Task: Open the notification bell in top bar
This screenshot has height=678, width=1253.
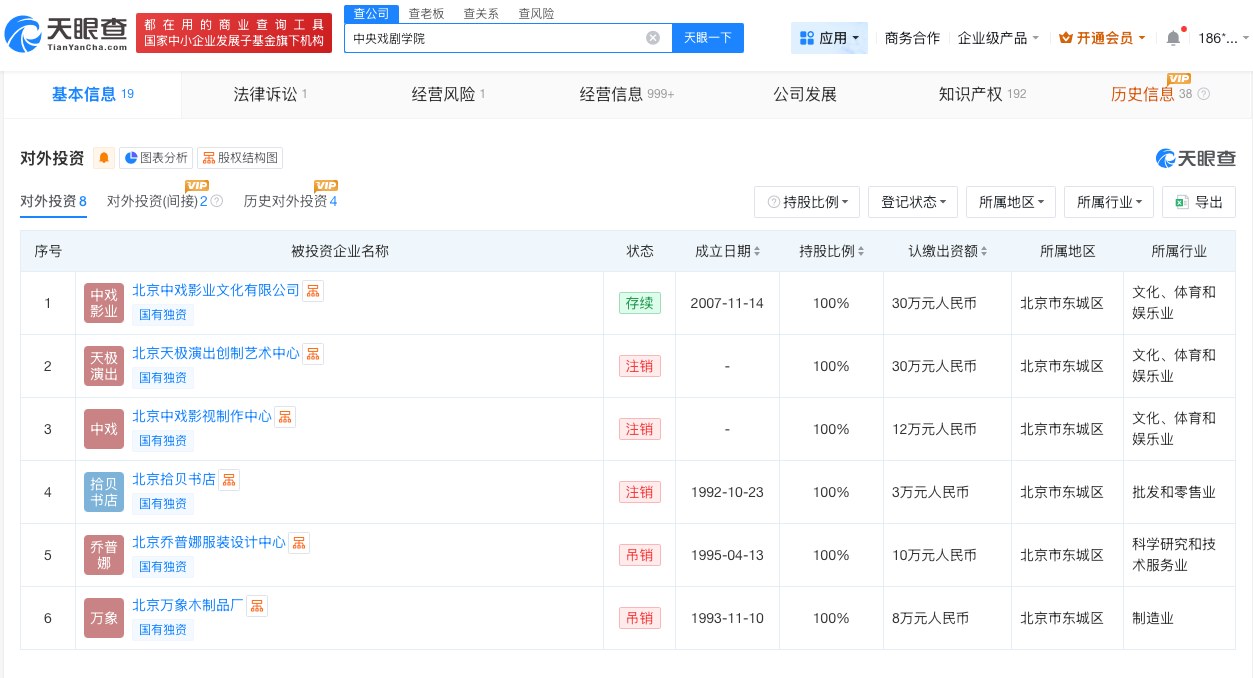Action: pyautogui.click(x=1173, y=37)
